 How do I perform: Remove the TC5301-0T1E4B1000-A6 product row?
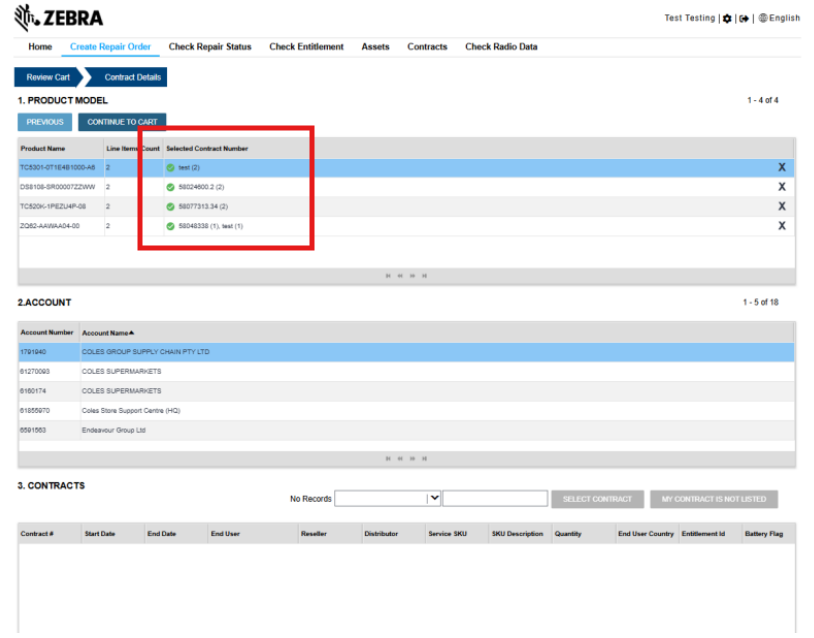click(x=781, y=167)
